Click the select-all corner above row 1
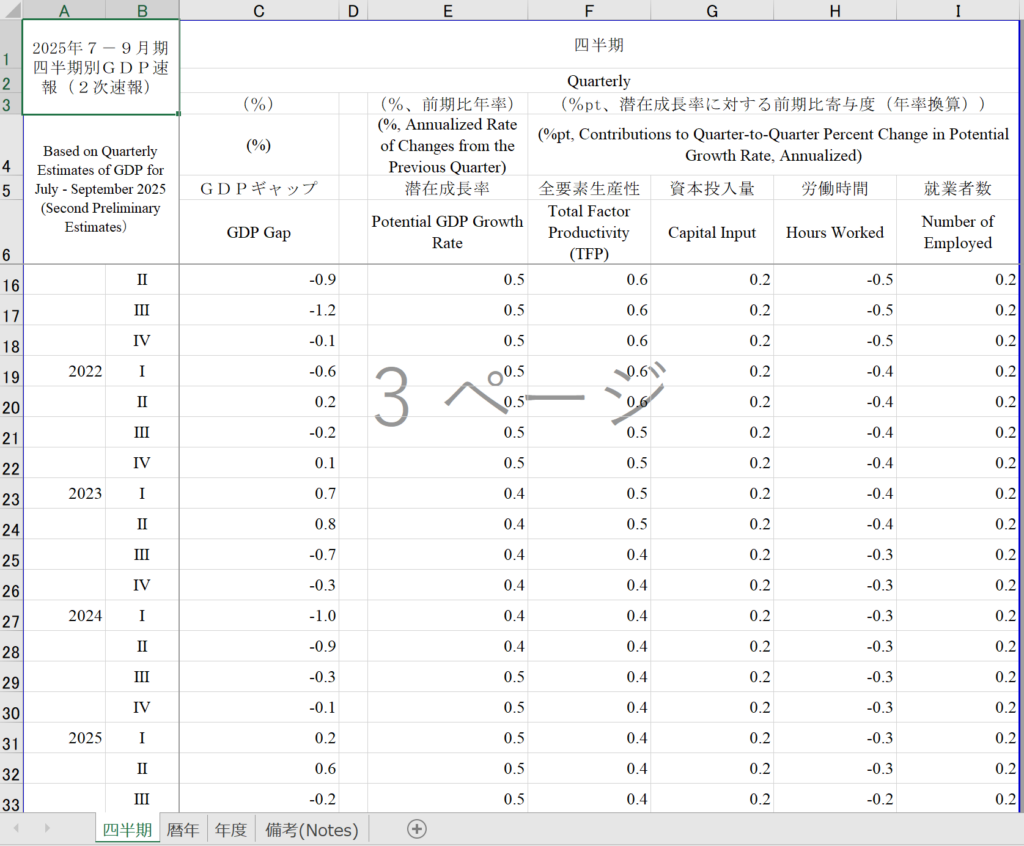 pos(11,10)
